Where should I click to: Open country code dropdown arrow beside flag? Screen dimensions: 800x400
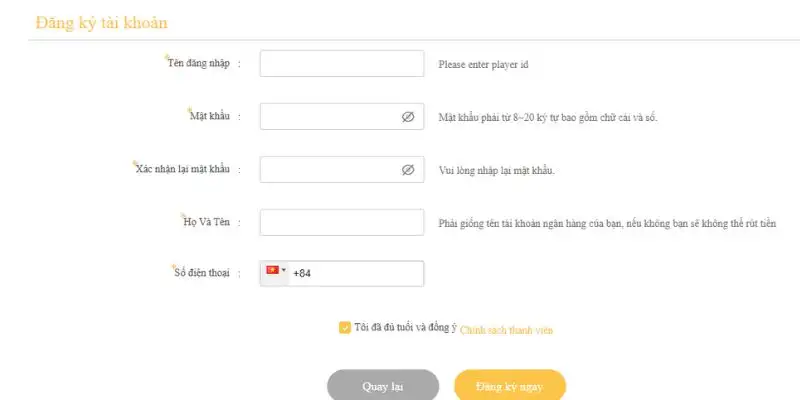coord(284,271)
